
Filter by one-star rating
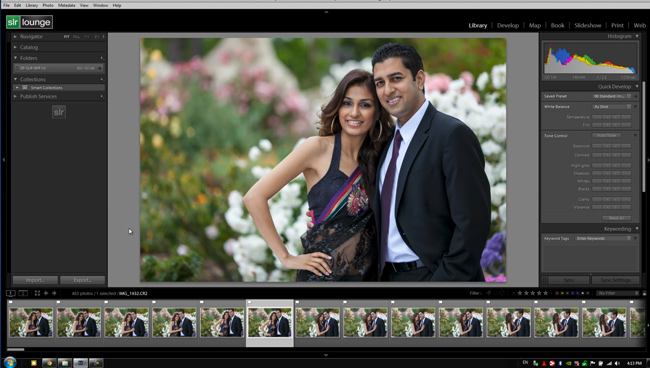[x=520, y=293]
